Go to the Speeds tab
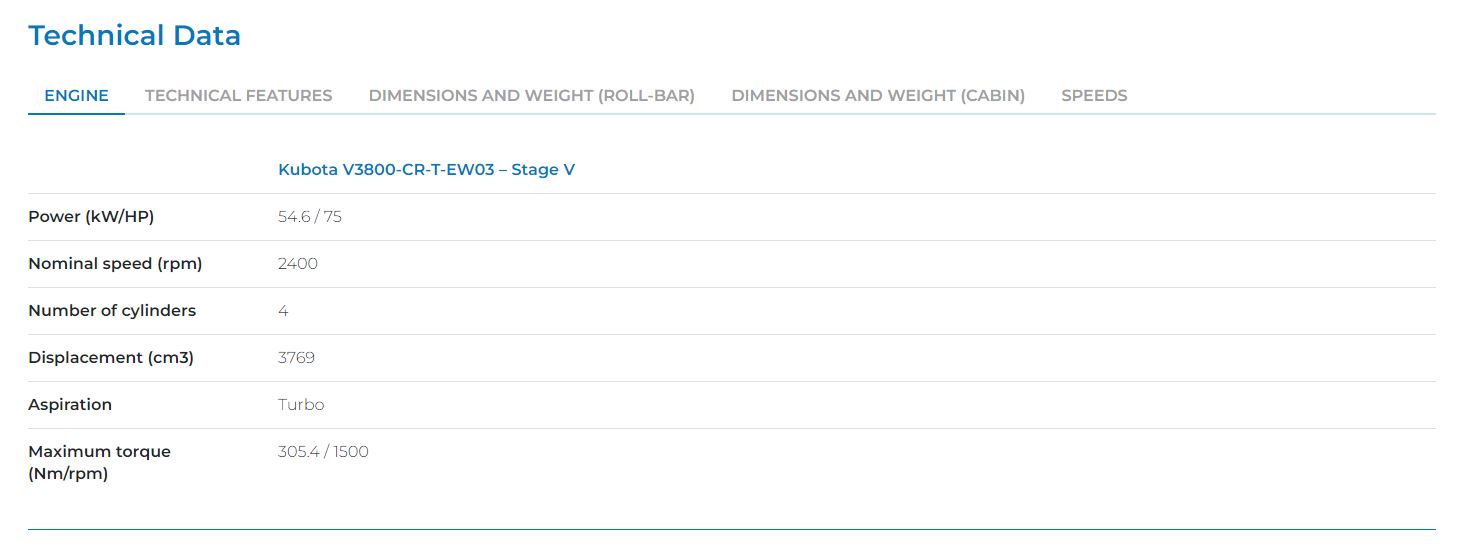The width and height of the screenshot is (1461, 547). pos(1093,96)
